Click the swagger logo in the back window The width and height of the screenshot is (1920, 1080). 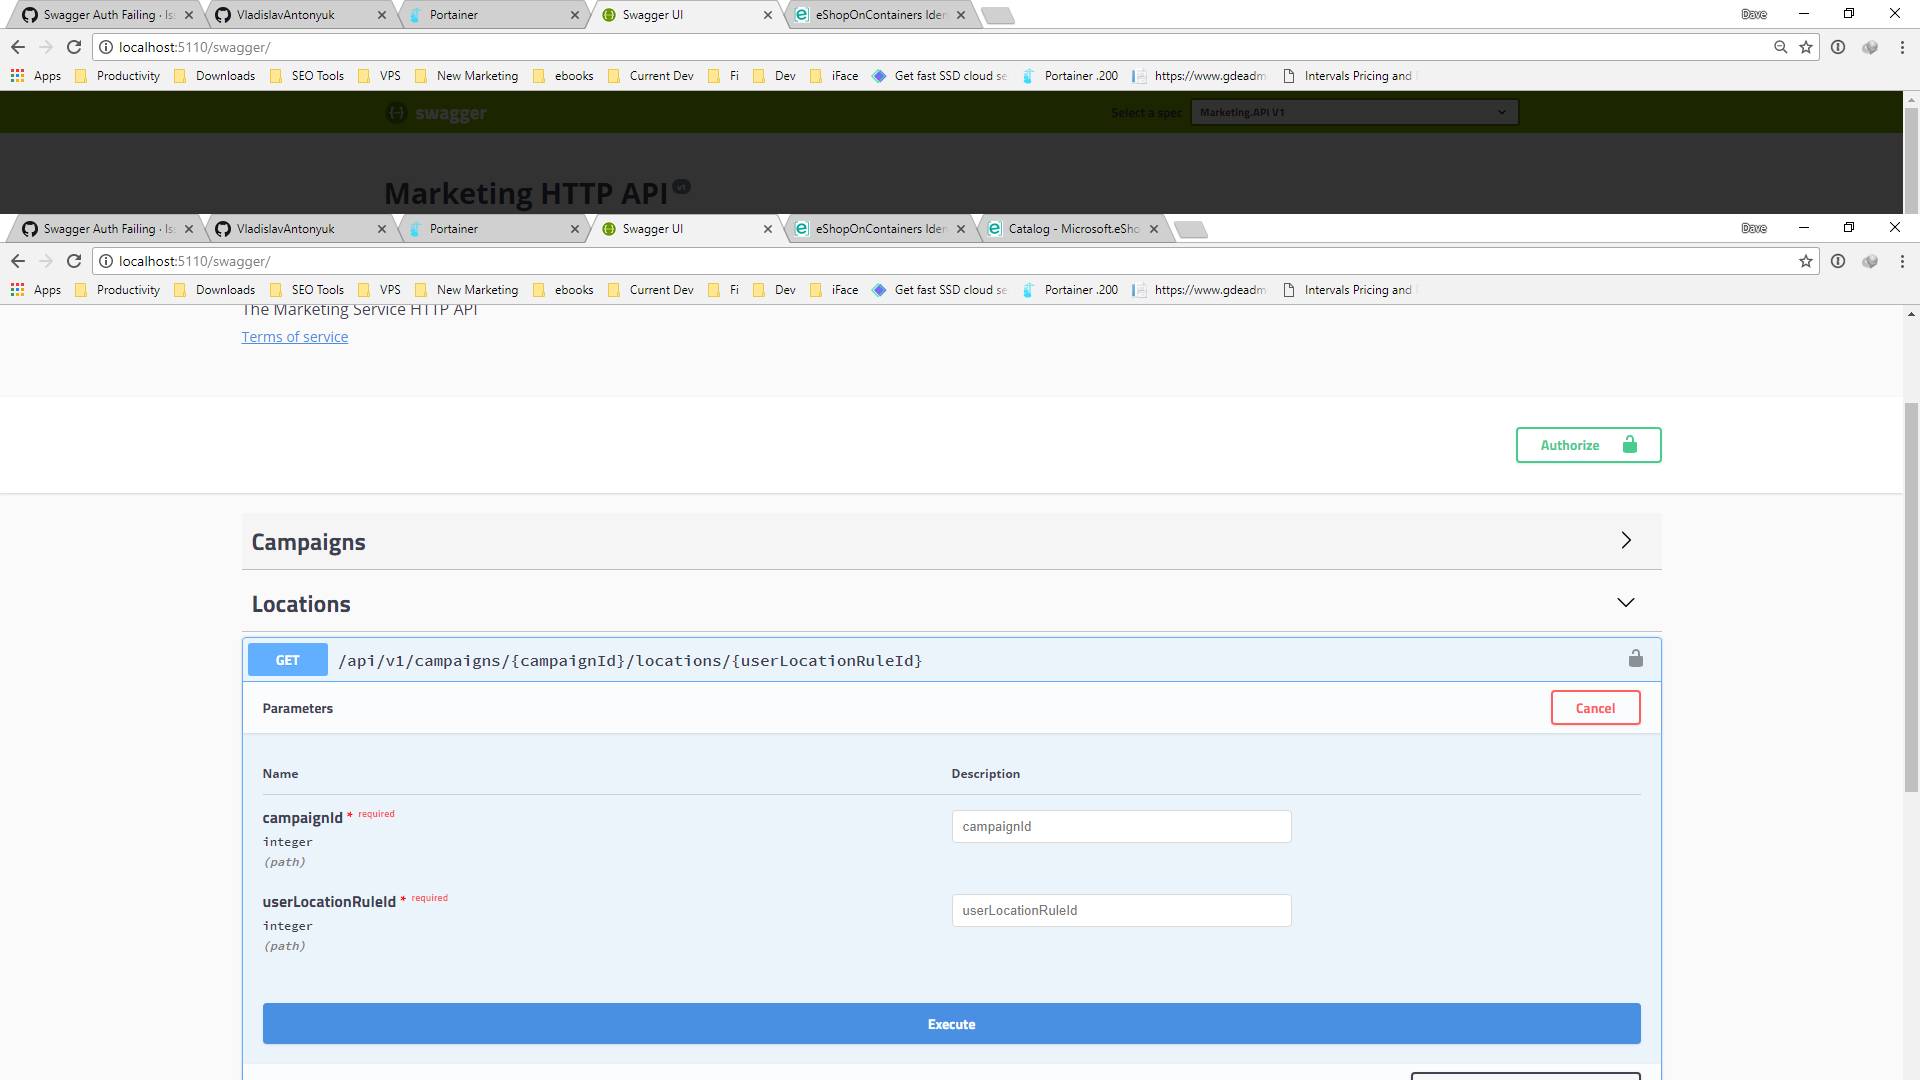(x=437, y=113)
